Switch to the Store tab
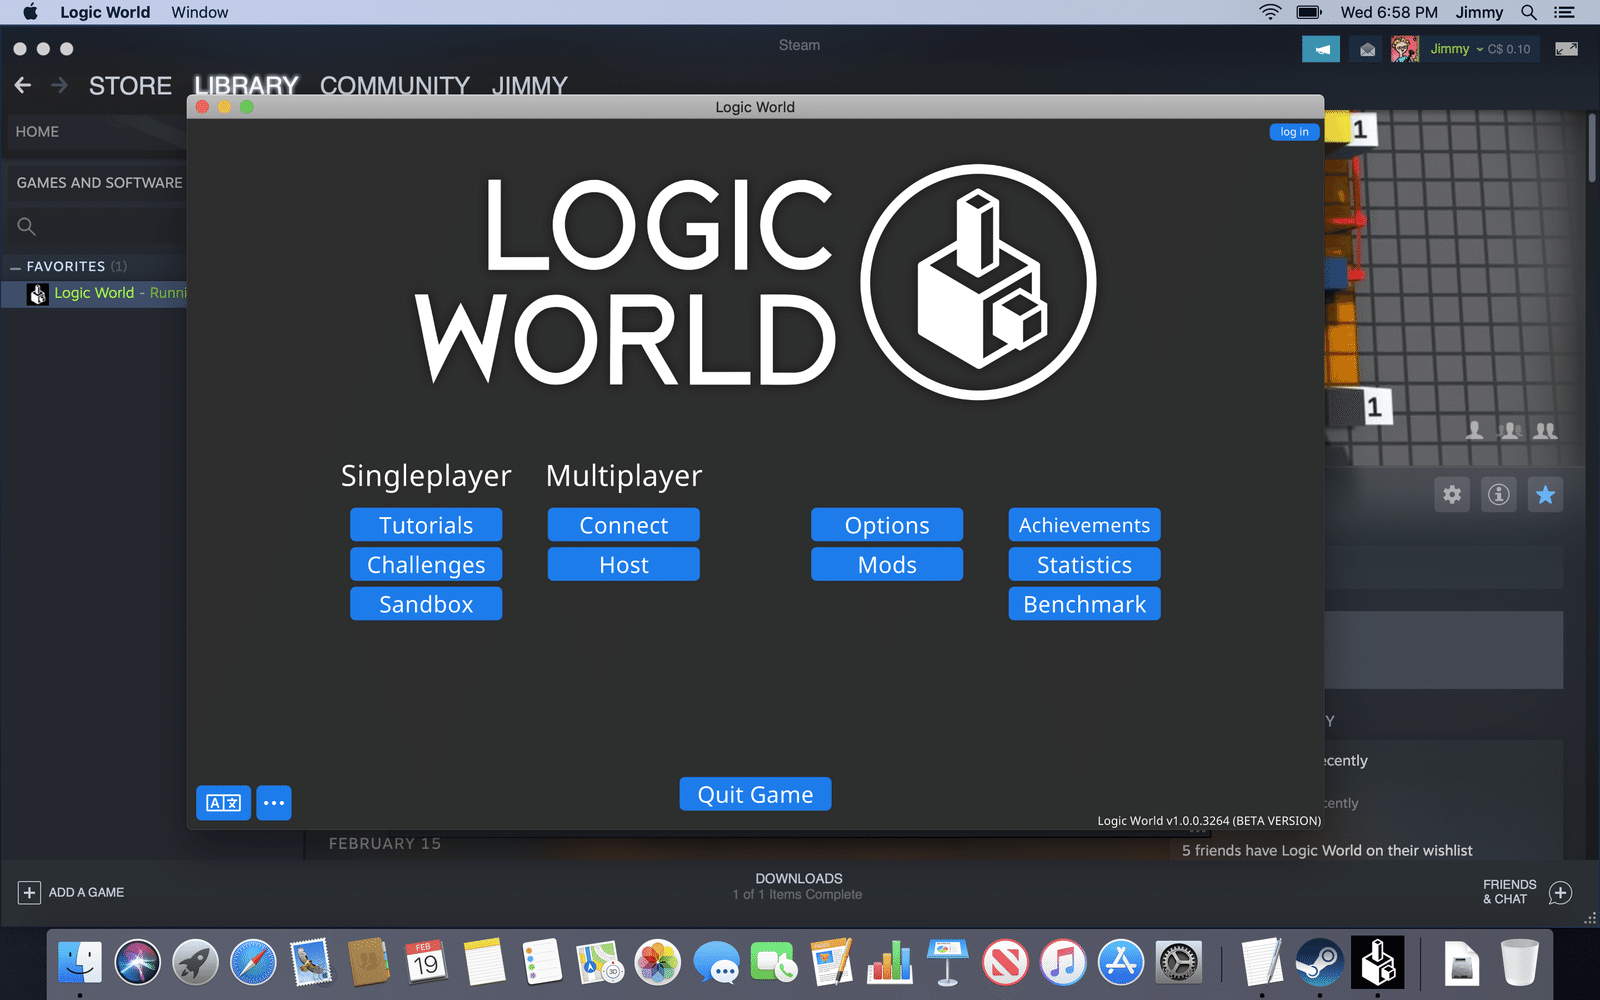1600x1000 pixels. 130,86
